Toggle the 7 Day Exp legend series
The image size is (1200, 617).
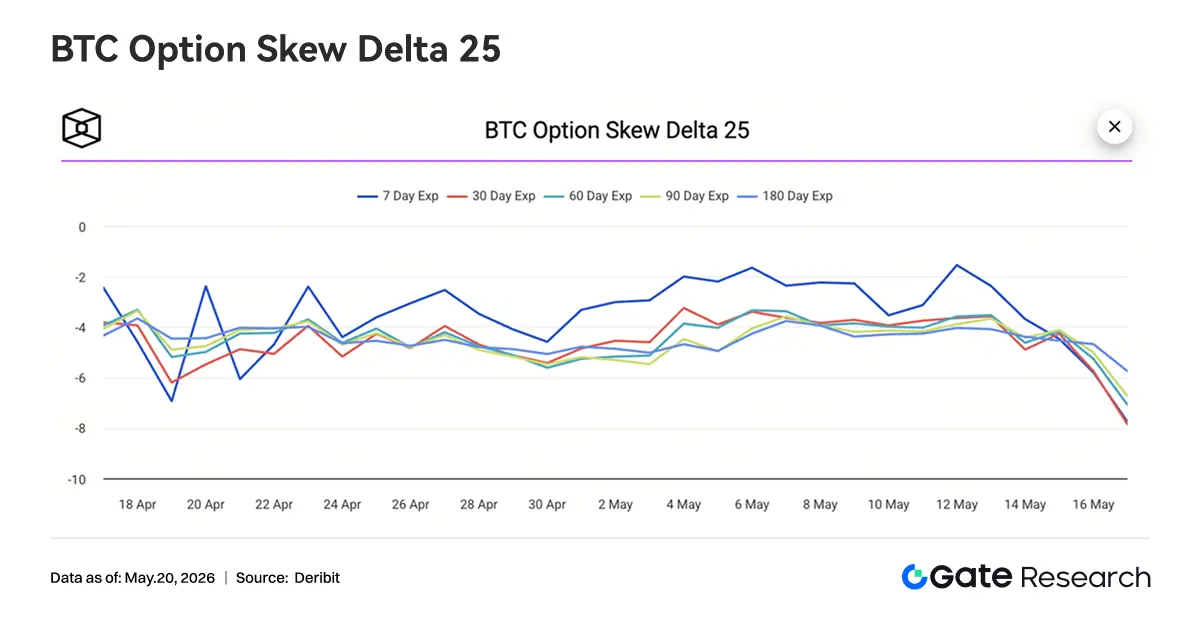398,196
